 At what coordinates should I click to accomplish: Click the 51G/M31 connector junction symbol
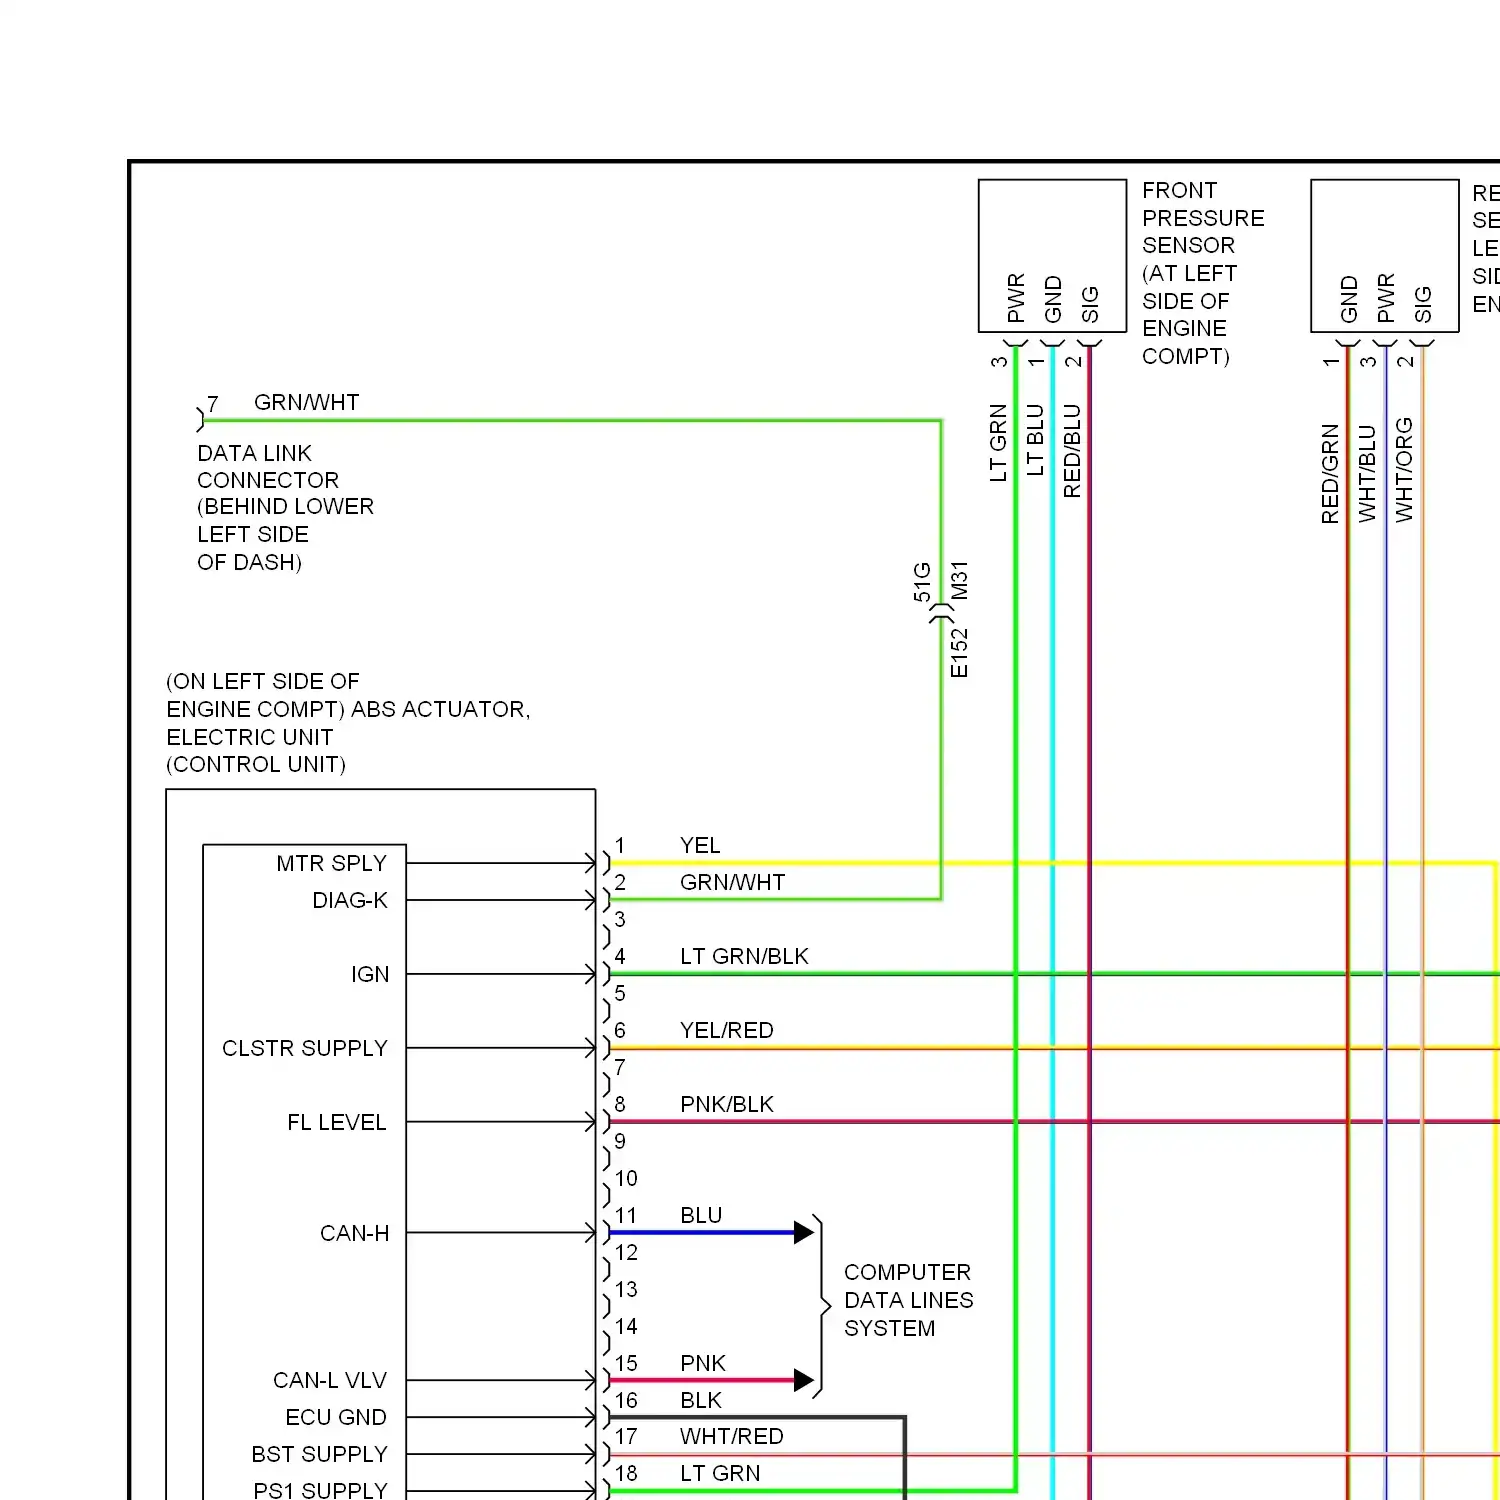(941, 613)
